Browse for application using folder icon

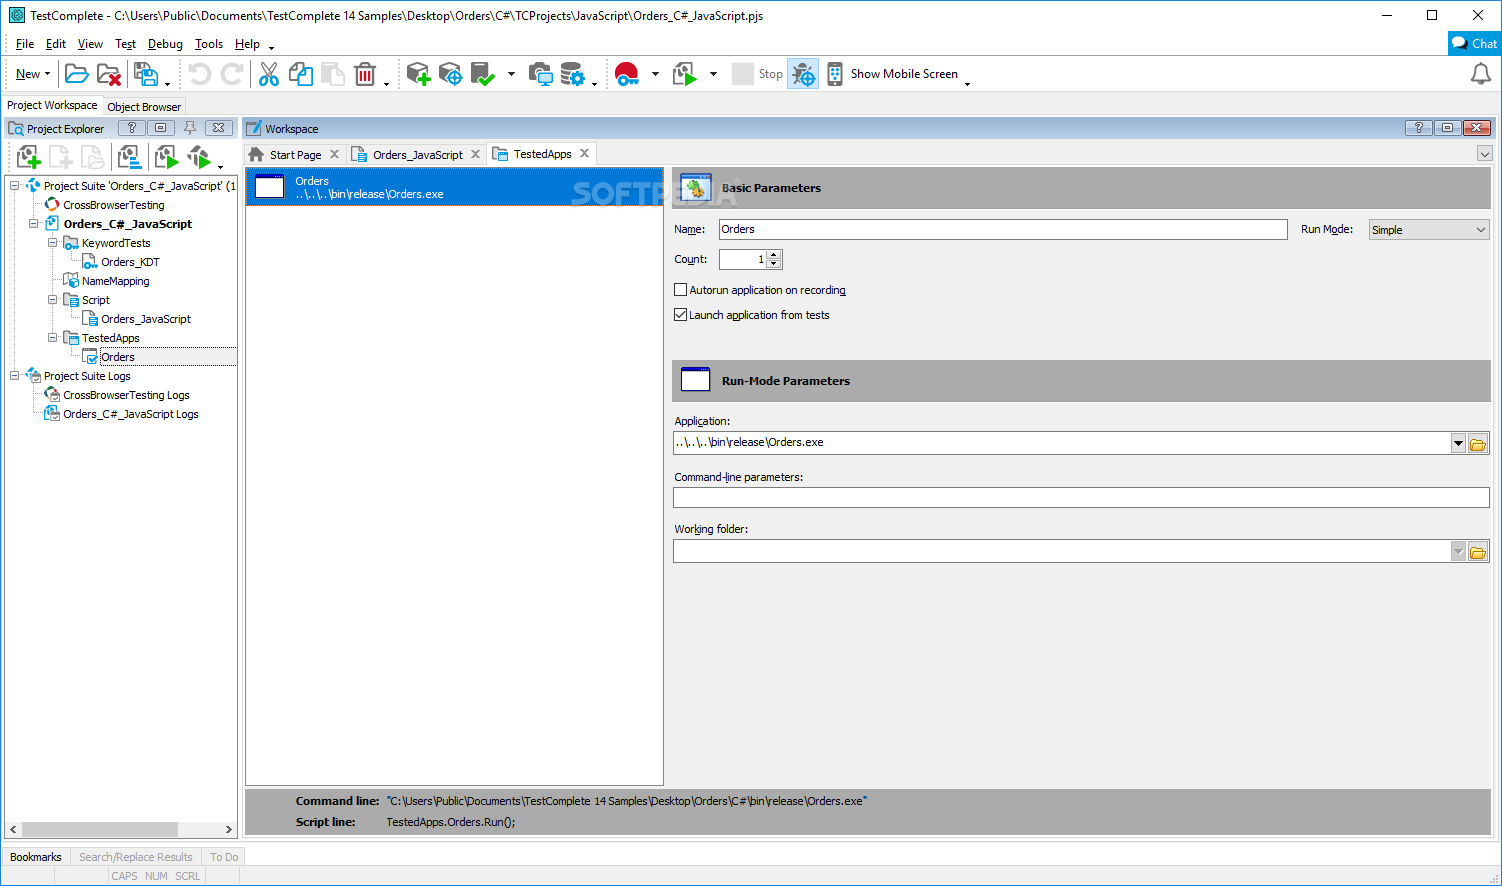click(x=1478, y=443)
